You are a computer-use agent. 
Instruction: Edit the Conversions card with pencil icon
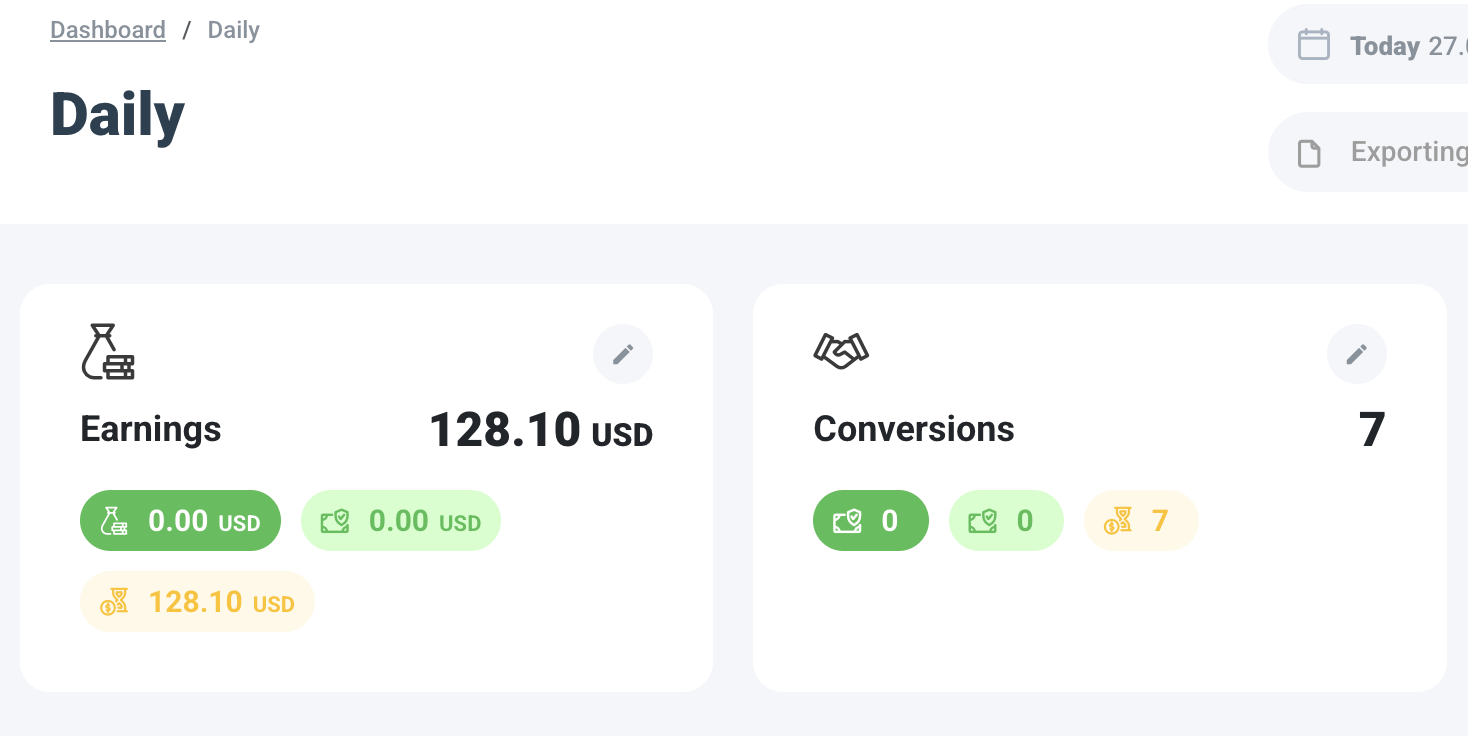(1356, 354)
